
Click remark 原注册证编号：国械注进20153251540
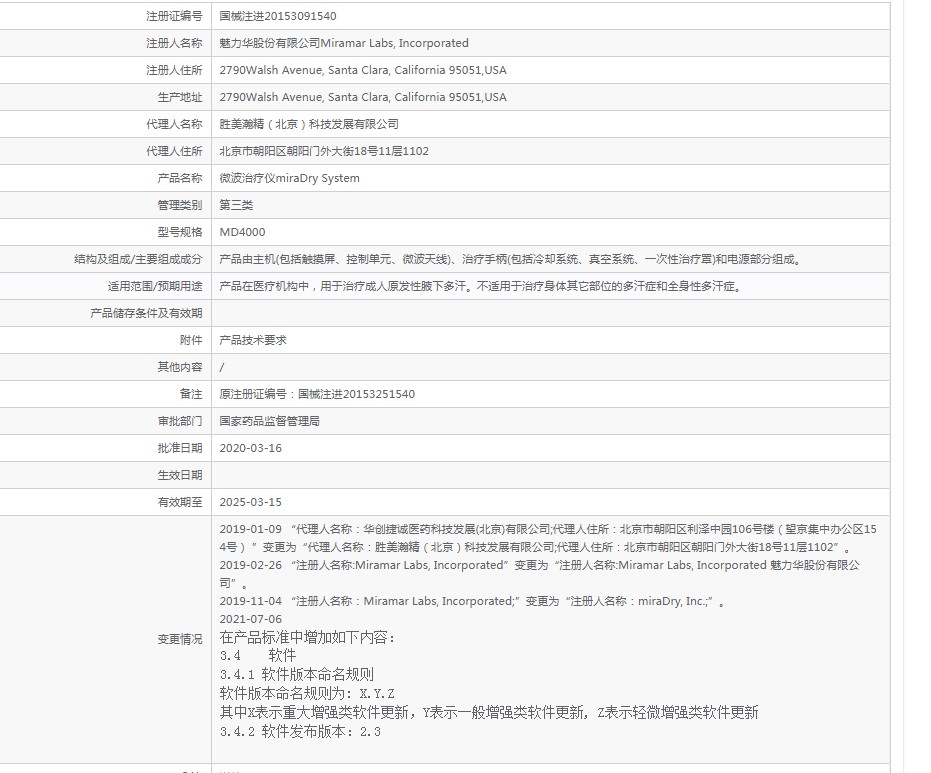tap(317, 394)
